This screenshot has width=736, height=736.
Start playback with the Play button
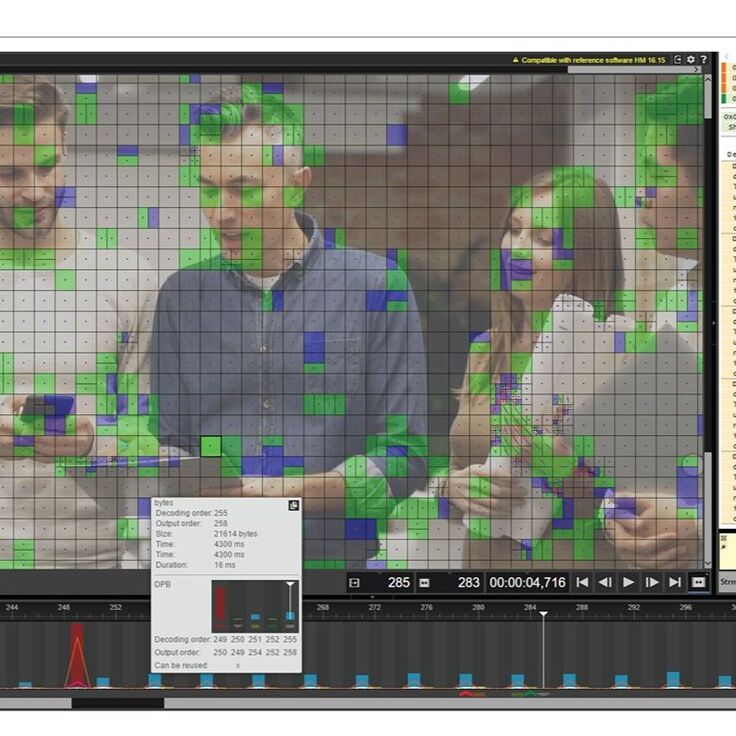(x=628, y=583)
